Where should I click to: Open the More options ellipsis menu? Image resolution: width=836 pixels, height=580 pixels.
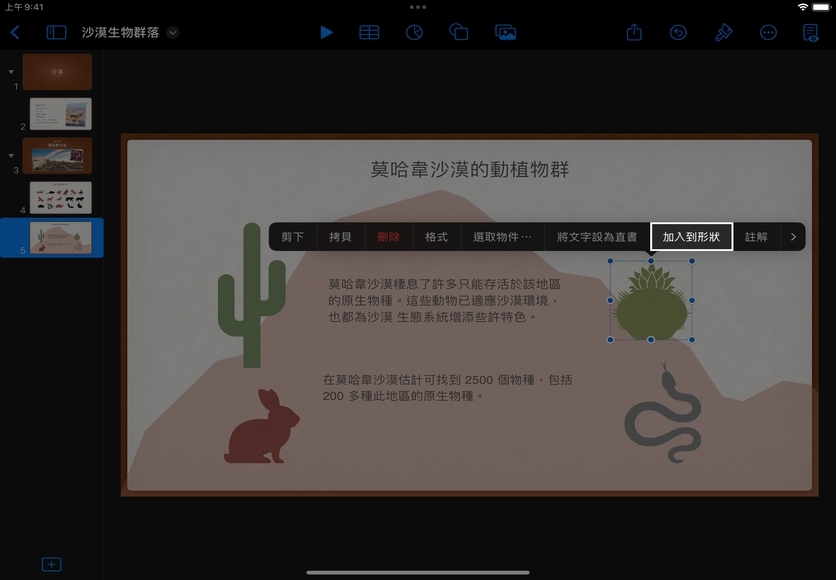pos(768,32)
